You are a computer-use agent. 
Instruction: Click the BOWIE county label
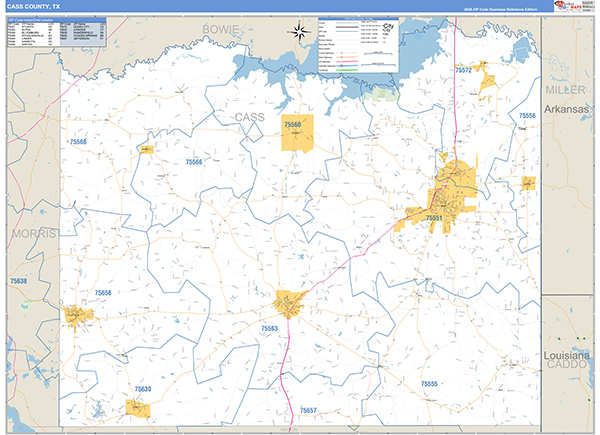[219, 31]
